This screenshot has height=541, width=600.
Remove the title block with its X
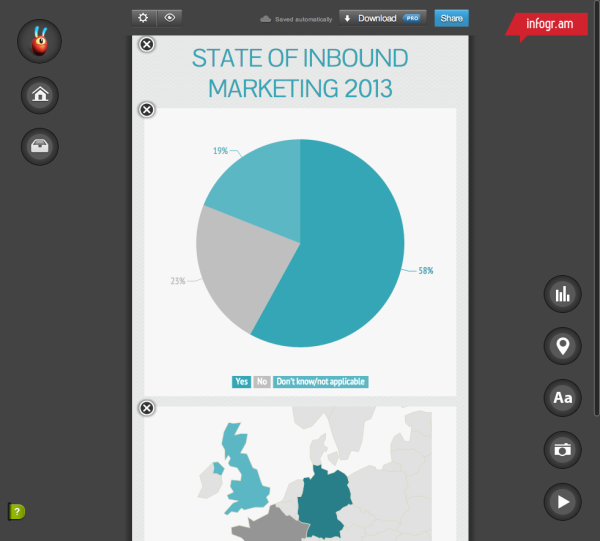147,44
